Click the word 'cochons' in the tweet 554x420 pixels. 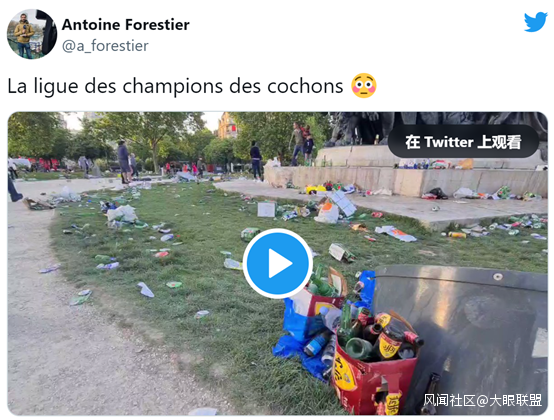click(x=305, y=86)
